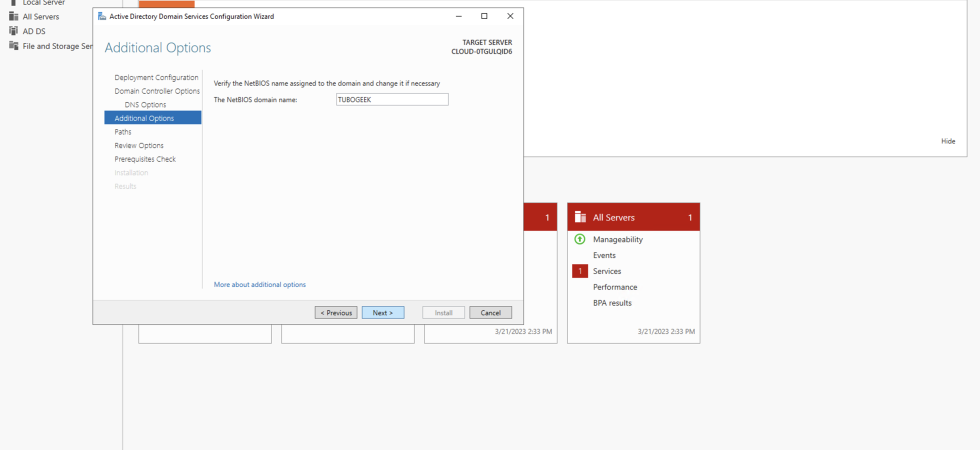Image resolution: width=980 pixels, height=450 pixels.
Task: Click the green Manageability status icon
Action: (579, 239)
